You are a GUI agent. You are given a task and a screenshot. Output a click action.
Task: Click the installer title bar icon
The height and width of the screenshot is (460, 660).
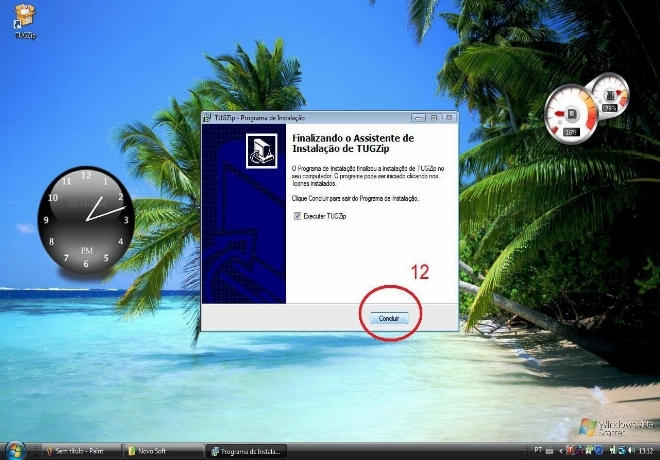point(208,117)
